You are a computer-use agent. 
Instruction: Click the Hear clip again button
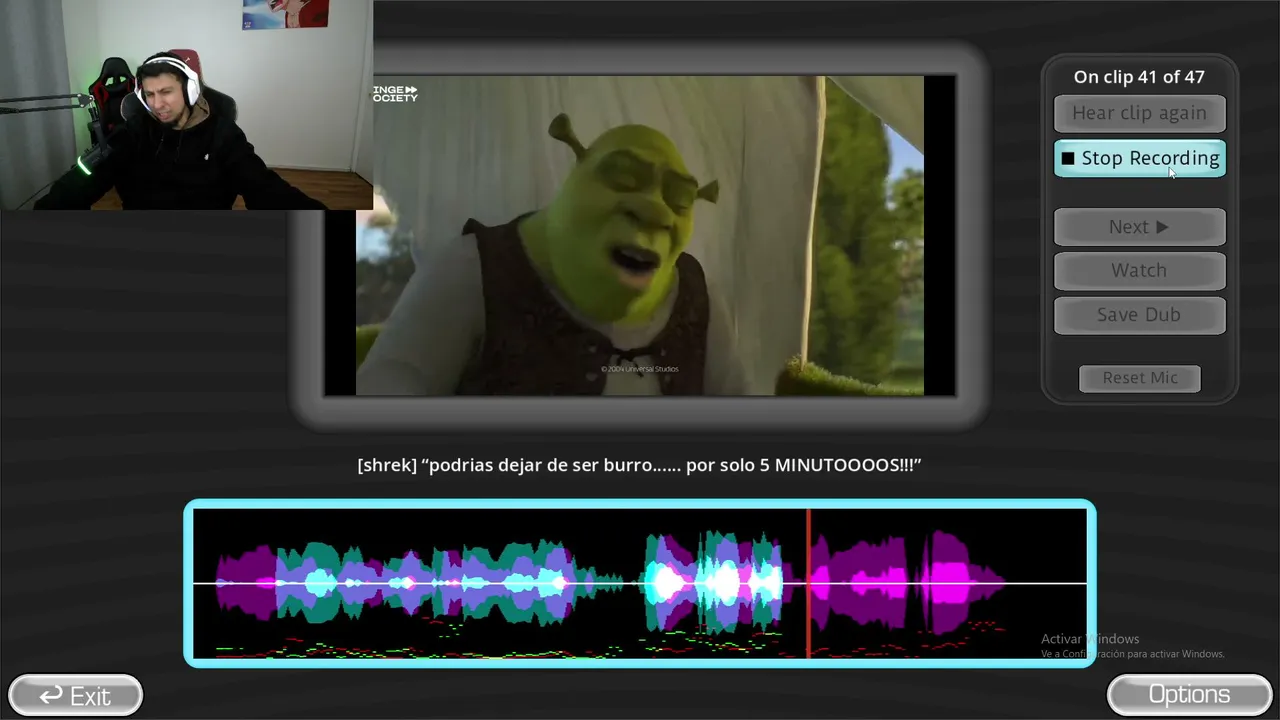pyautogui.click(x=1139, y=113)
